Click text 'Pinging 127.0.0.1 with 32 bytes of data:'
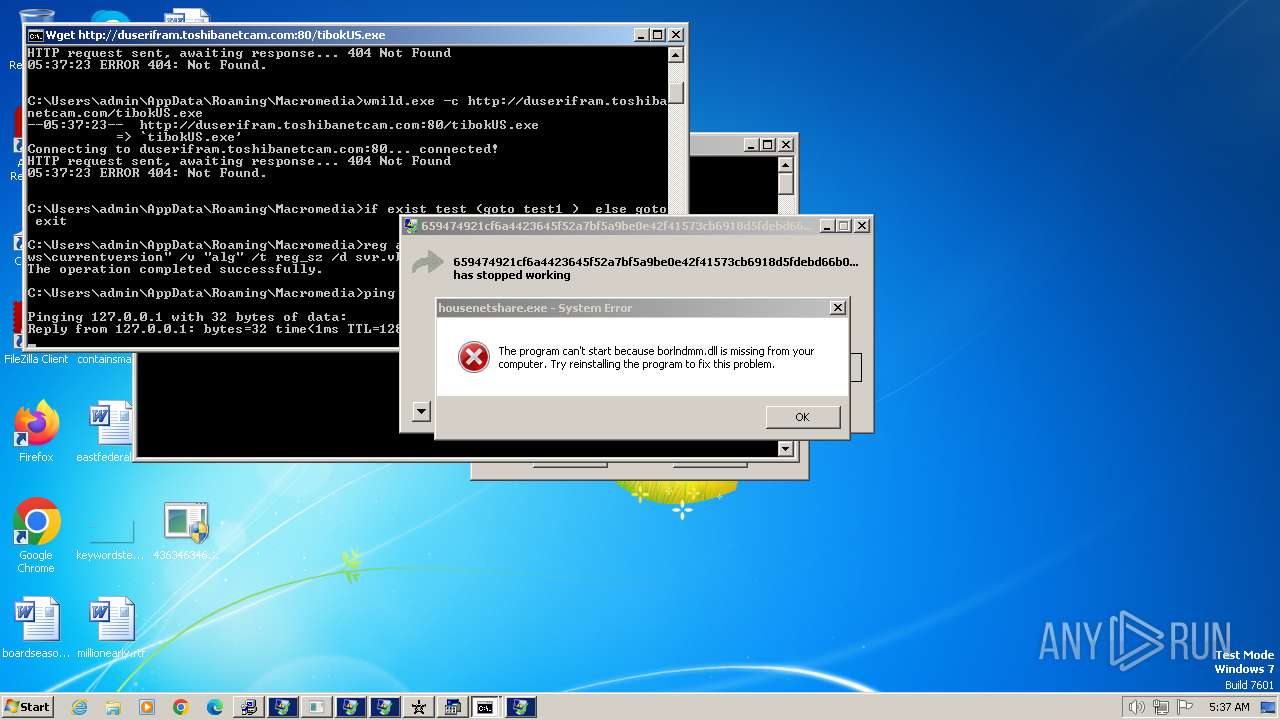 coord(187,317)
